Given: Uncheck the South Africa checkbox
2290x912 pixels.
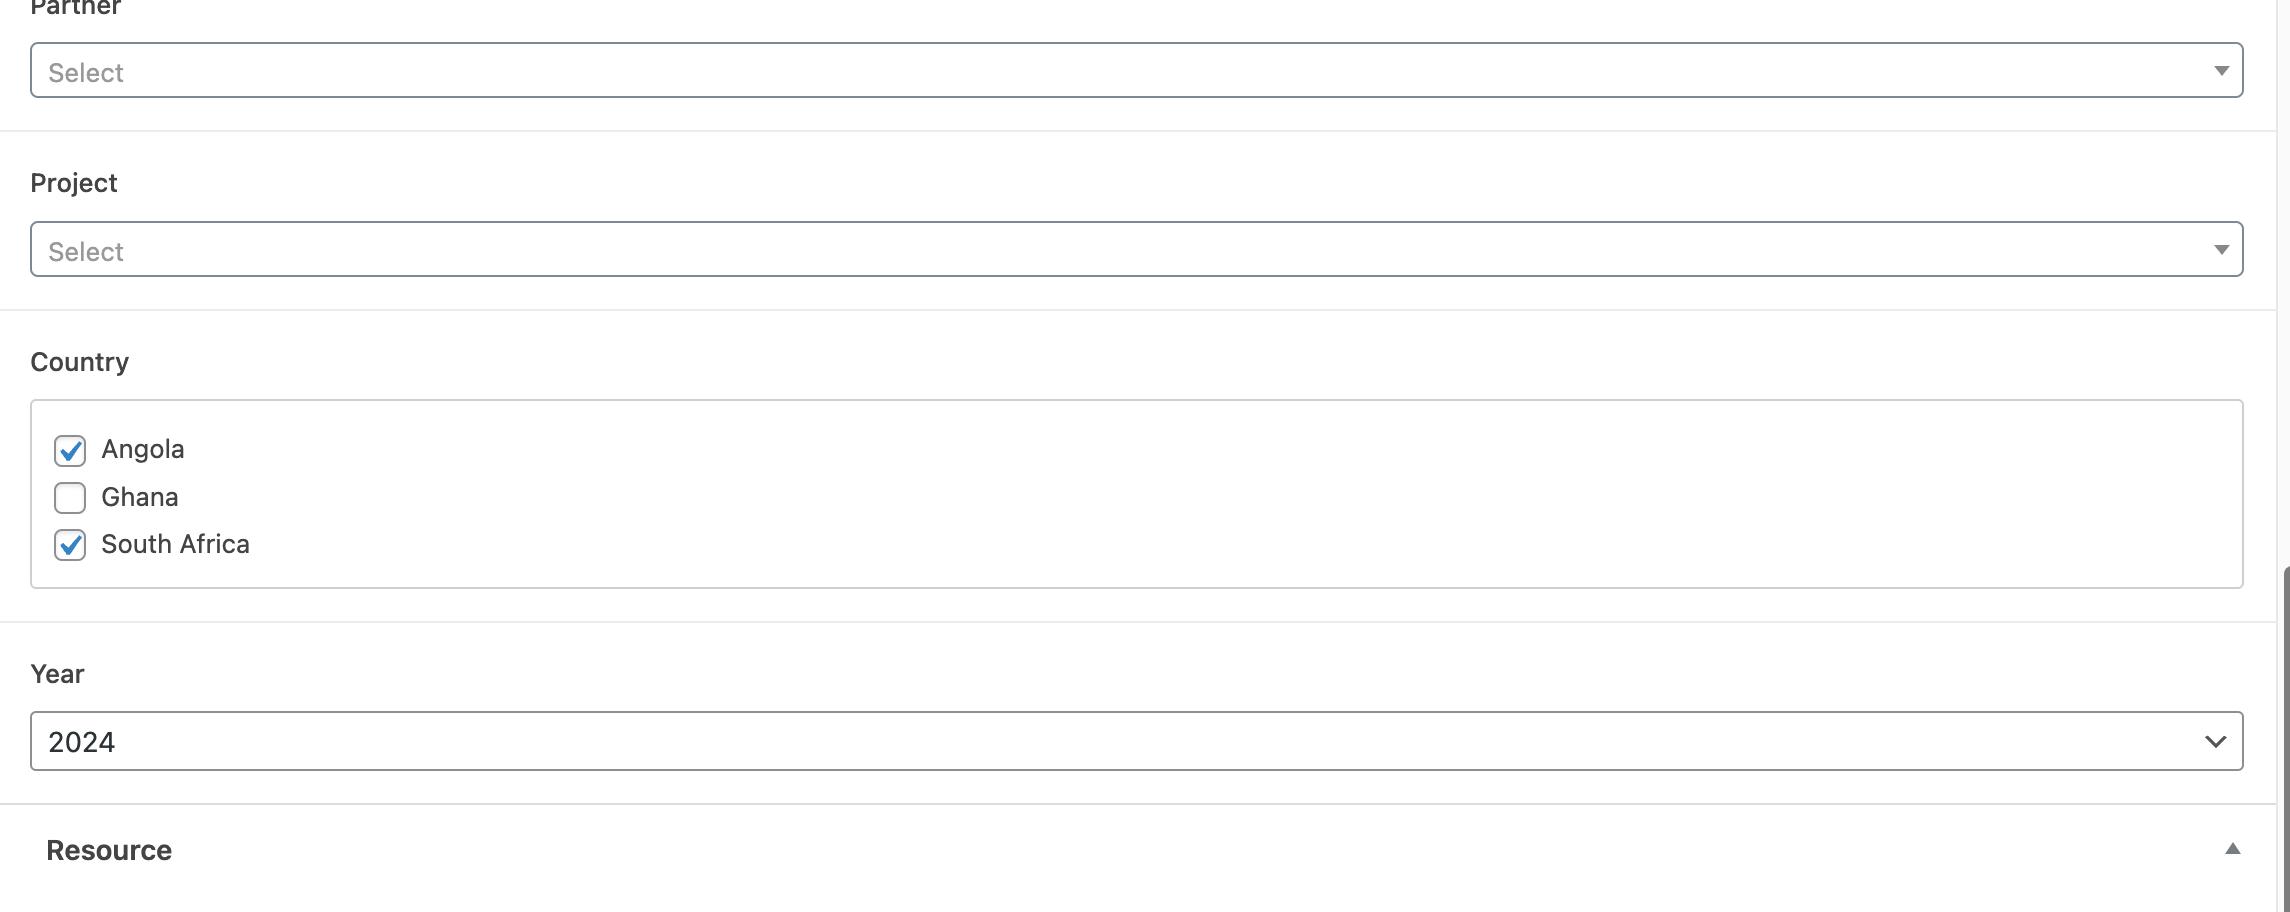Looking at the screenshot, I should click(x=70, y=545).
